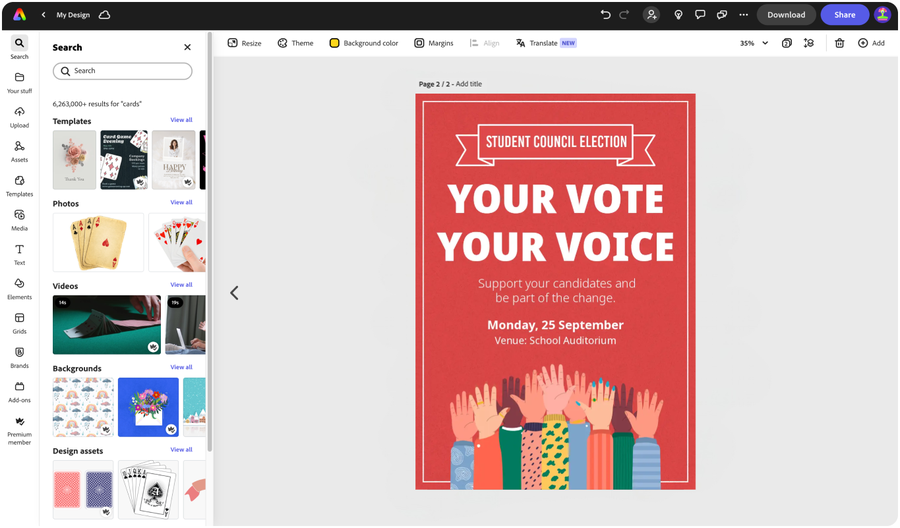Open the Translate feature
900x528 pixels.
pos(546,43)
